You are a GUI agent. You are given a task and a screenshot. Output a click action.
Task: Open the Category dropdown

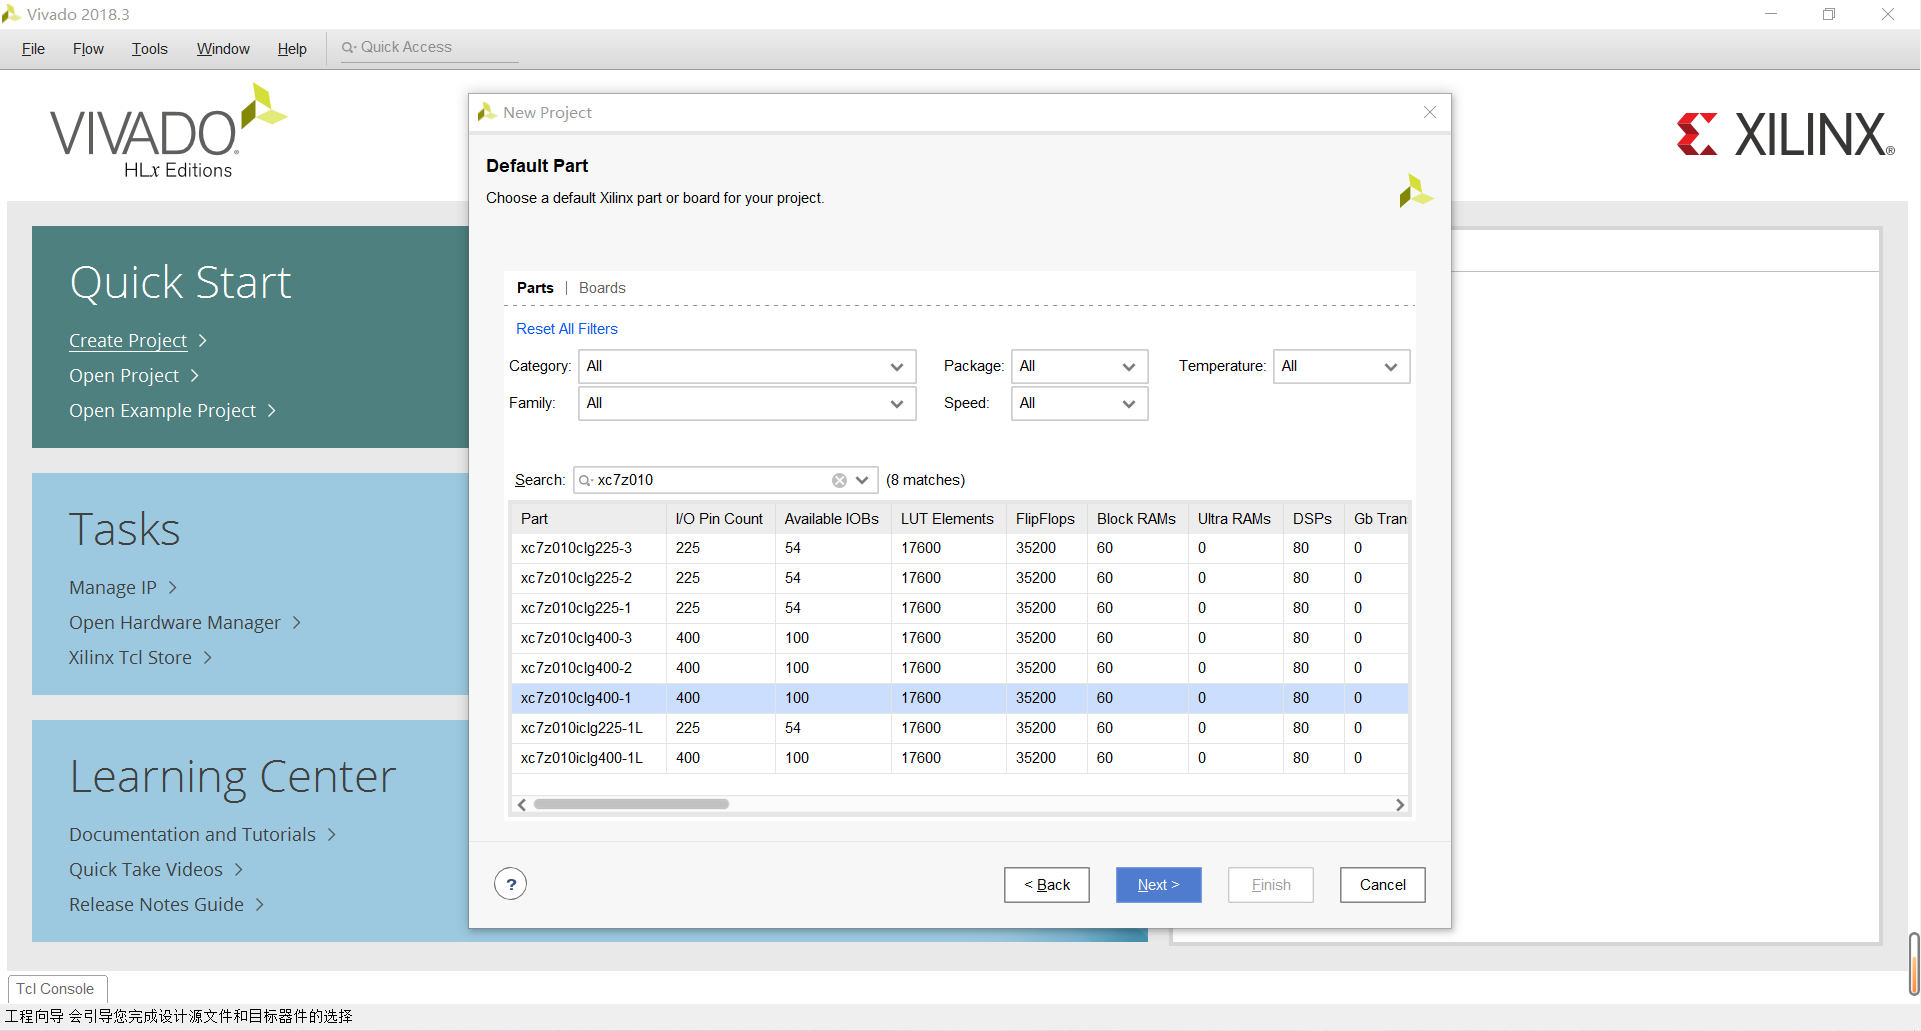(747, 366)
